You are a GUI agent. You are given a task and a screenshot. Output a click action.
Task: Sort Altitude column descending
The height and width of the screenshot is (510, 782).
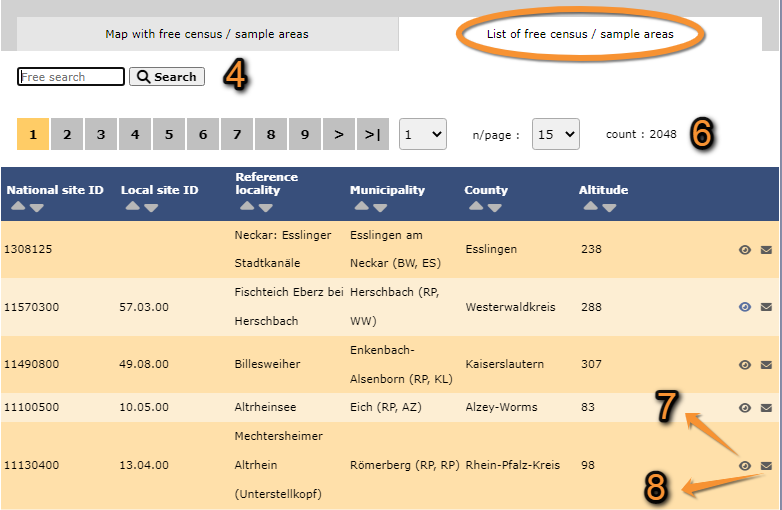609,208
